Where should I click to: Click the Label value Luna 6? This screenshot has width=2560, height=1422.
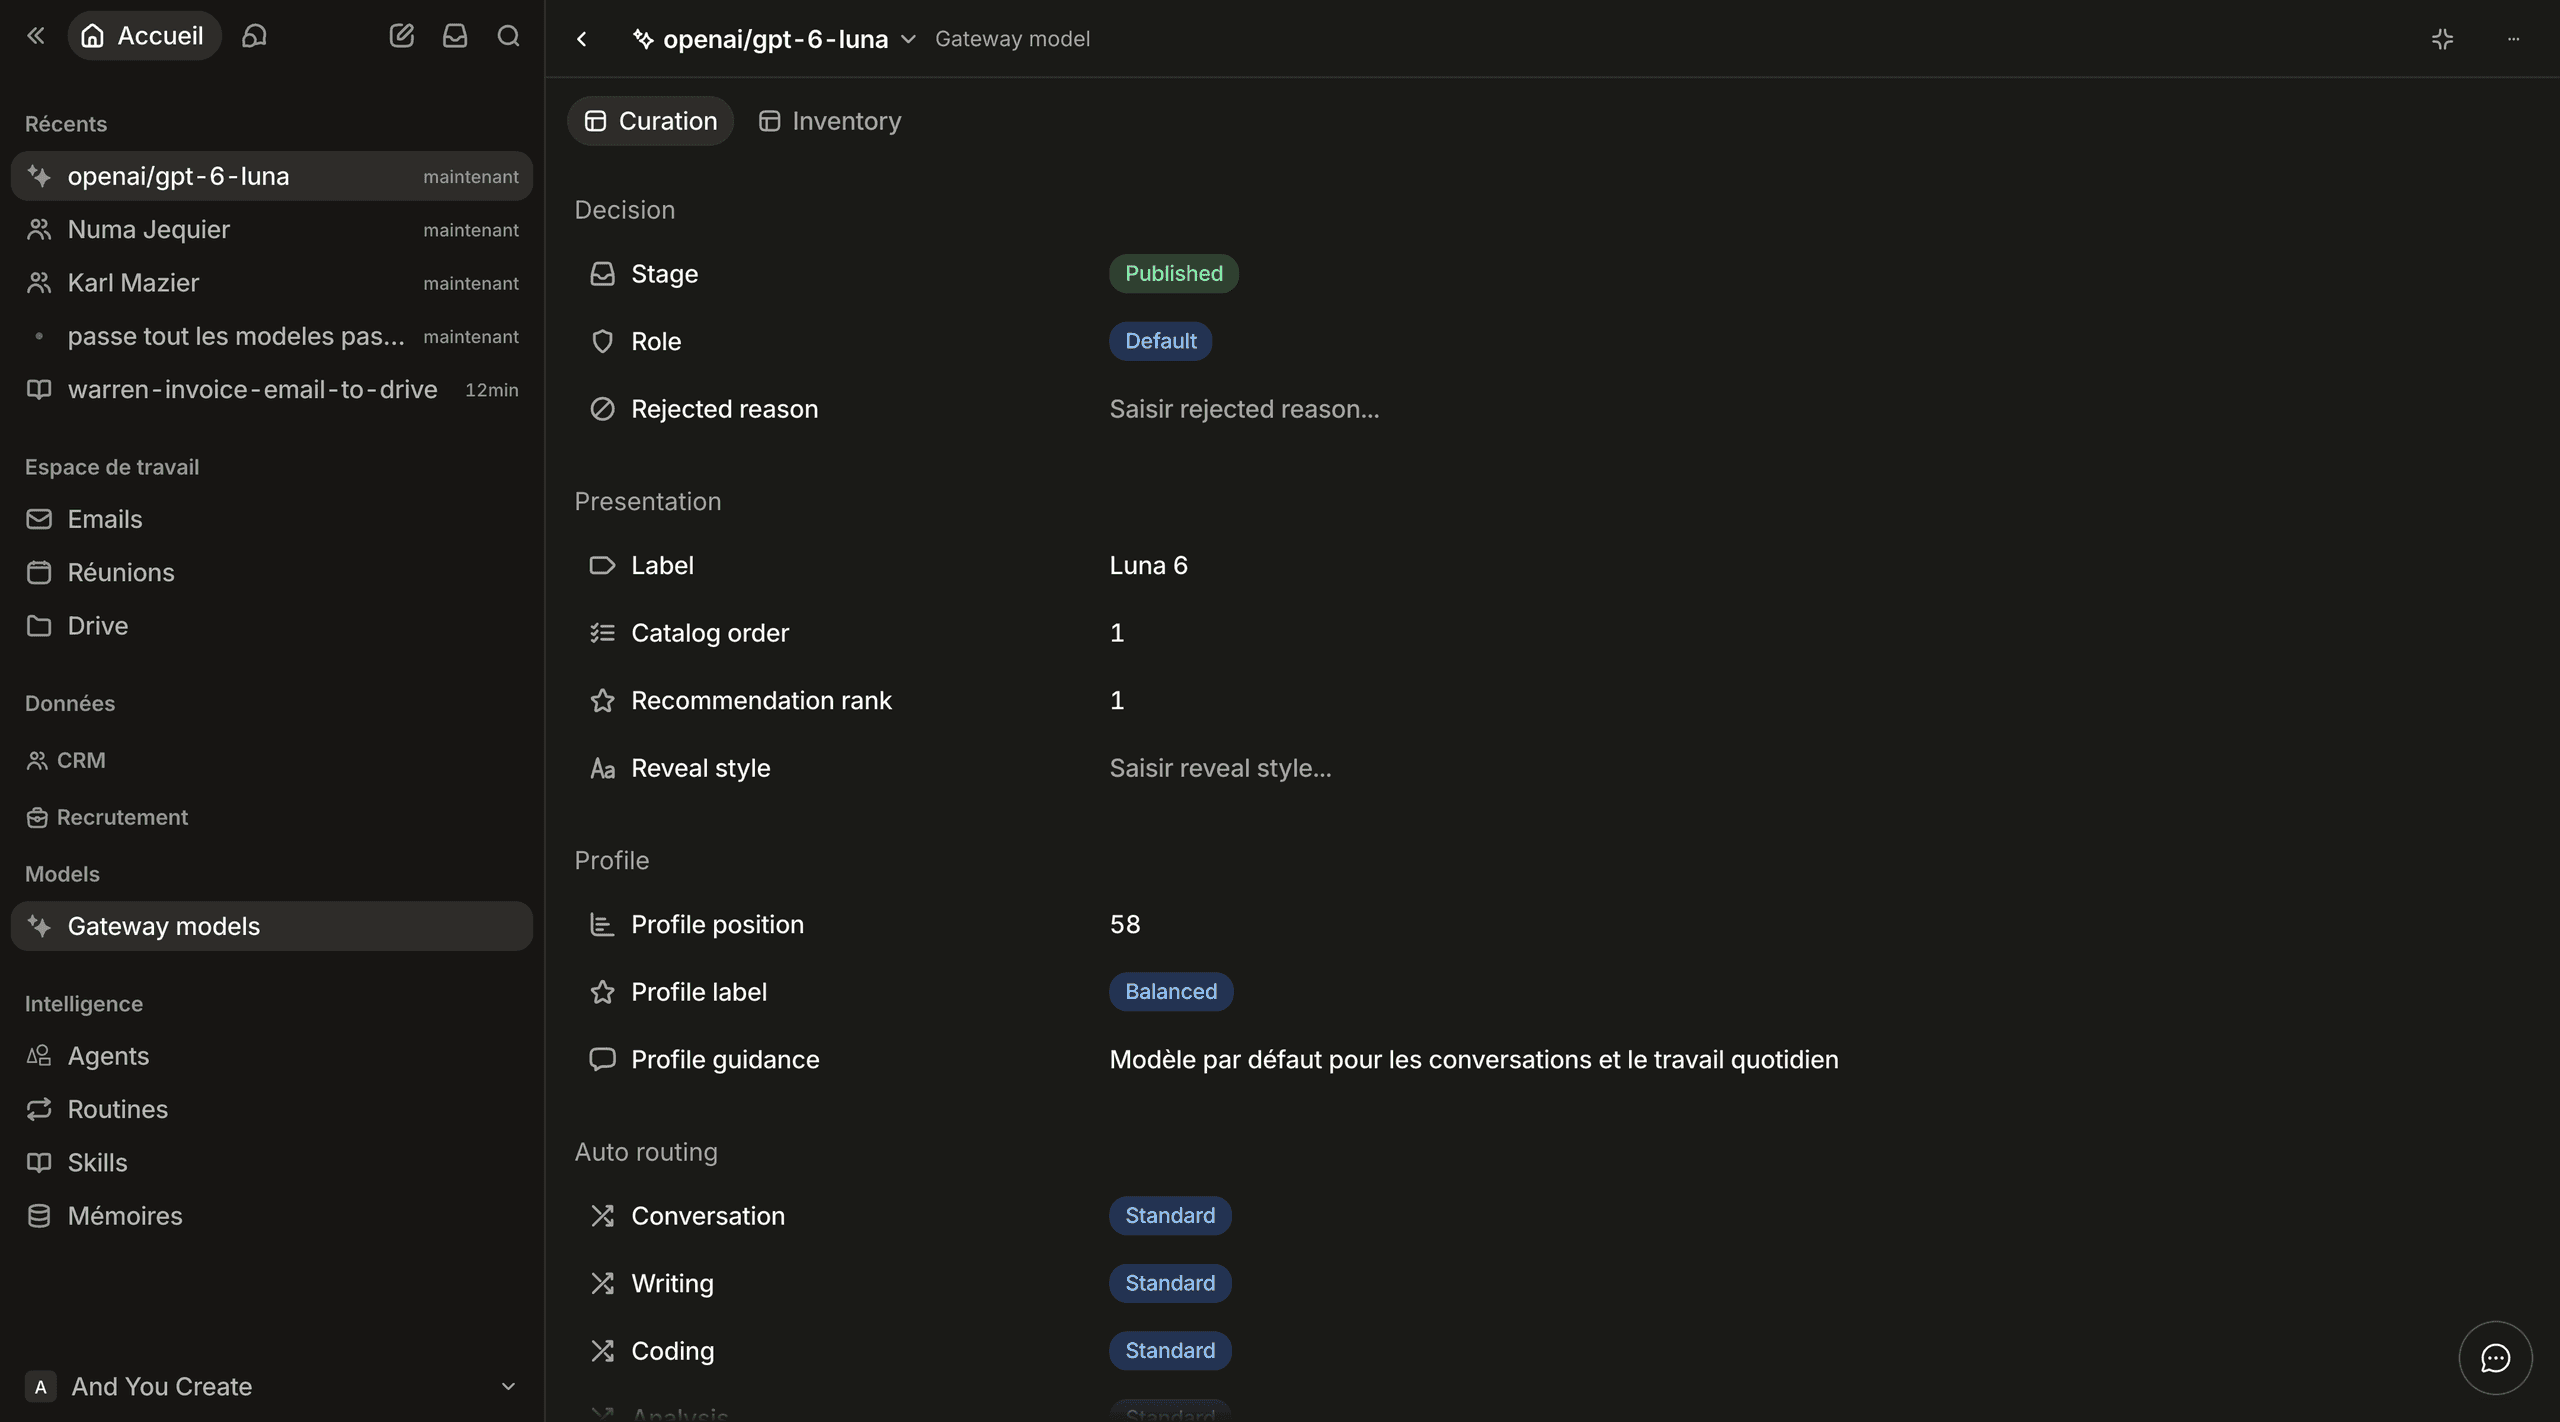1148,566
